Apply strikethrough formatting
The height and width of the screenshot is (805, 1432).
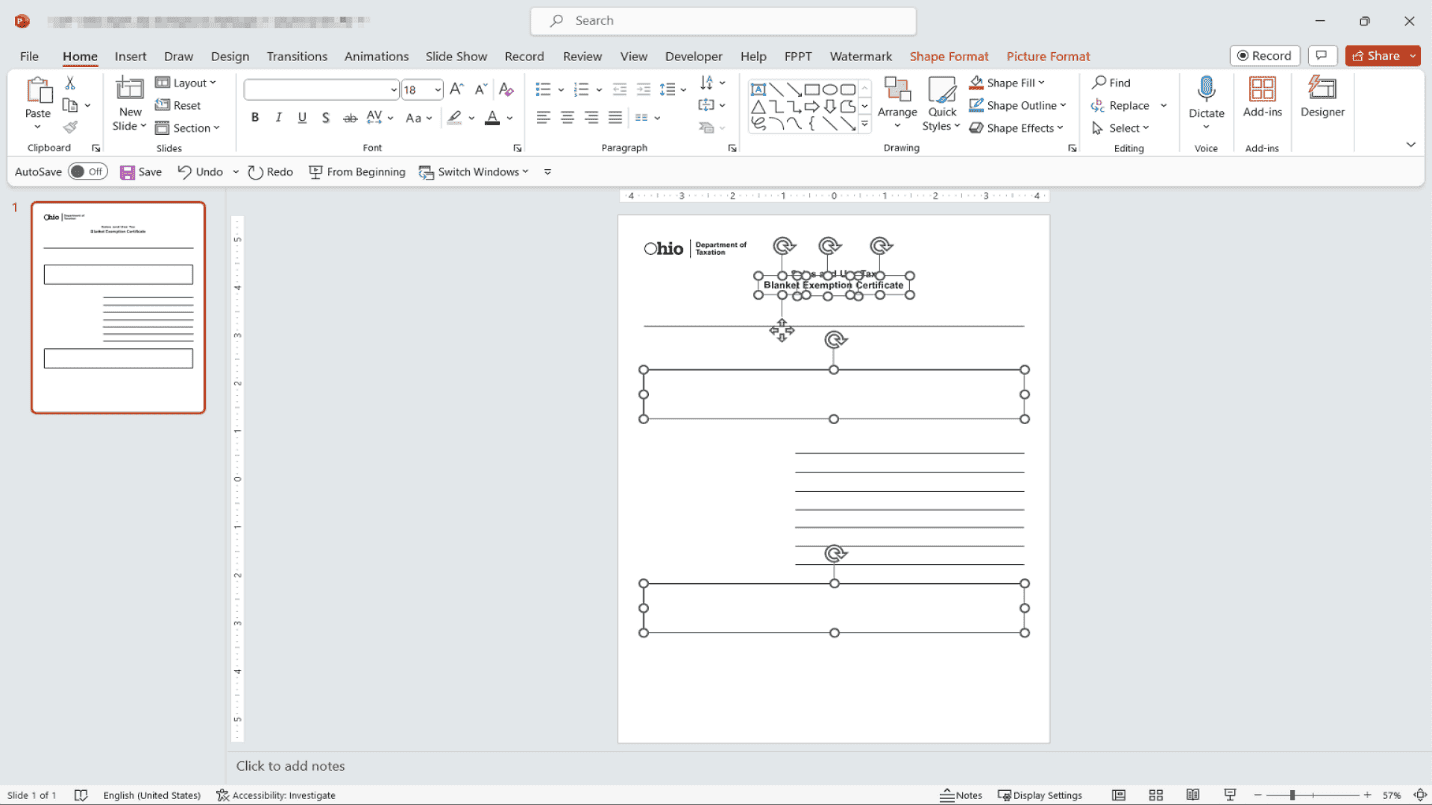click(350, 118)
